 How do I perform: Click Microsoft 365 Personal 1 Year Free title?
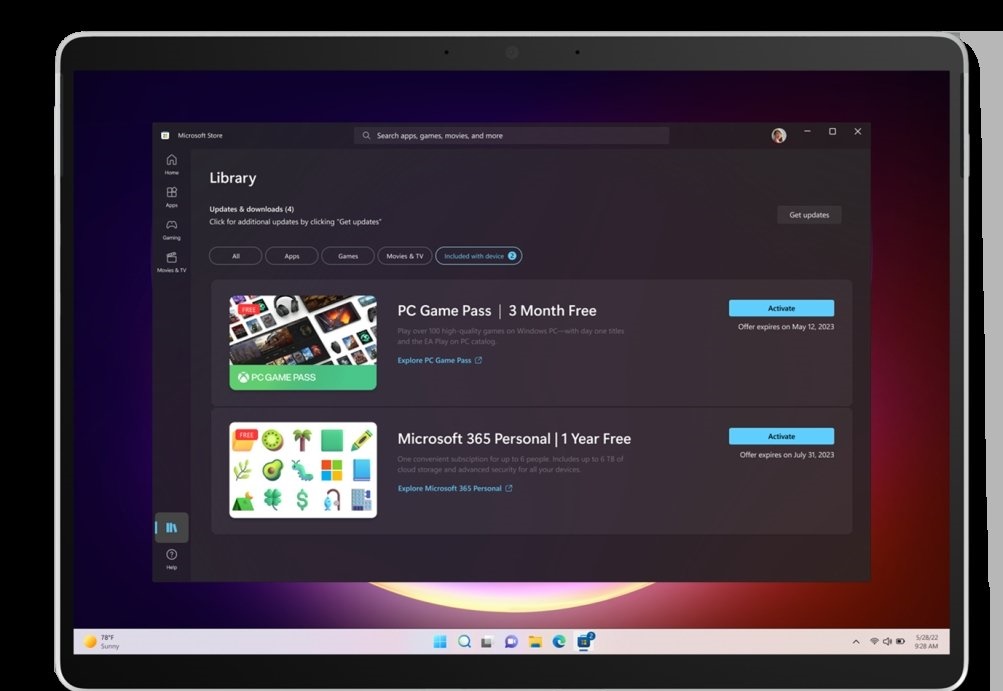tap(514, 439)
